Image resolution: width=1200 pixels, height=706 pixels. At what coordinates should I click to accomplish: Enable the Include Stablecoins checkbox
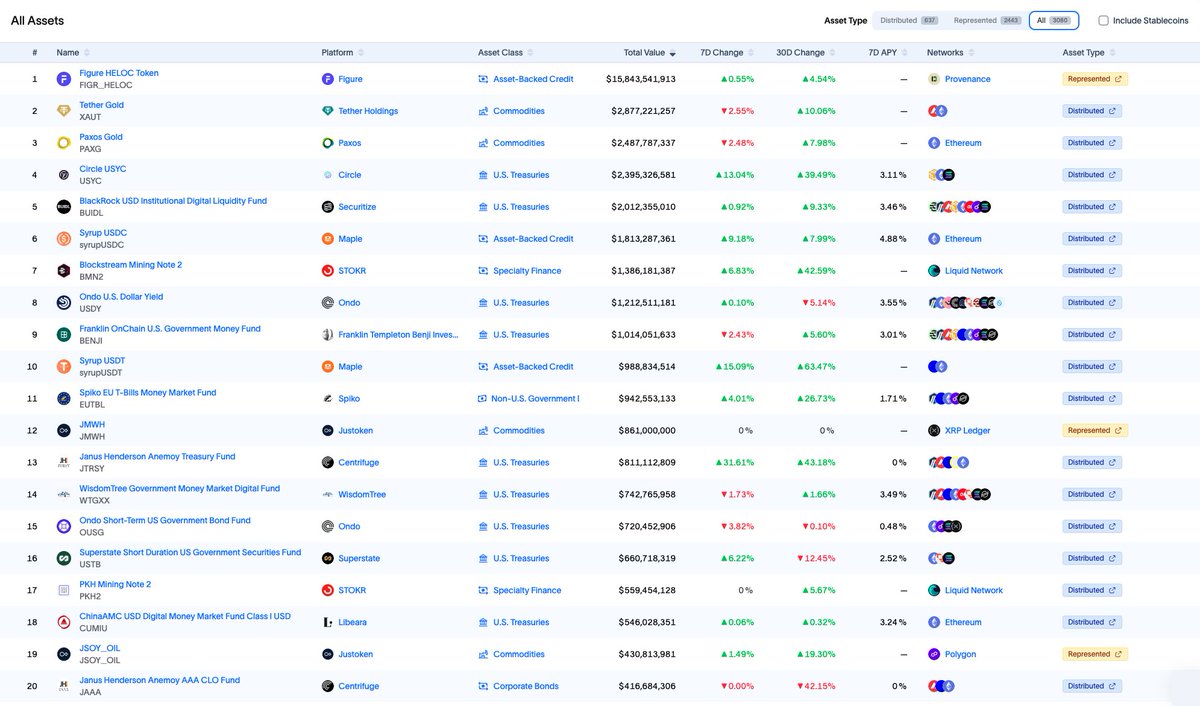[1103, 20]
